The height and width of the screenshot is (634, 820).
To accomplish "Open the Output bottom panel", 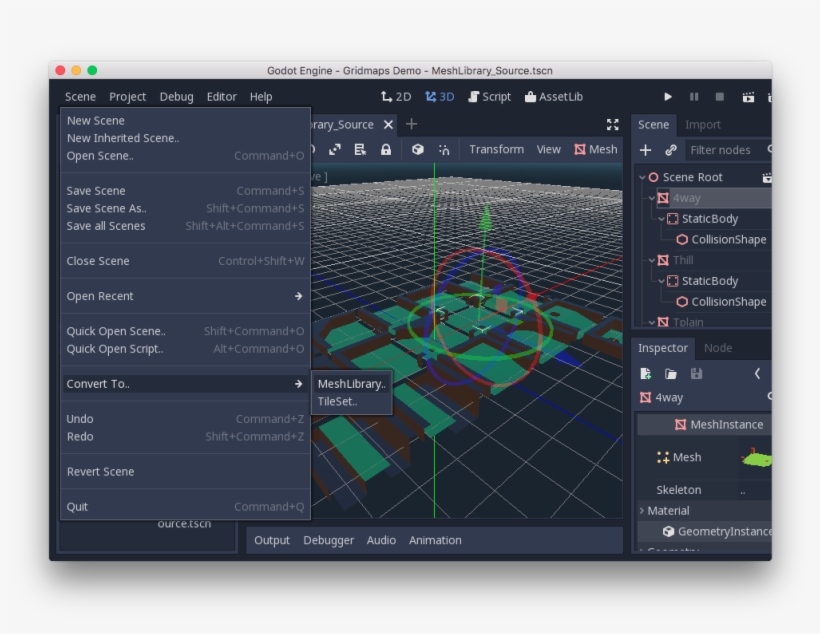I will click(x=271, y=540).
